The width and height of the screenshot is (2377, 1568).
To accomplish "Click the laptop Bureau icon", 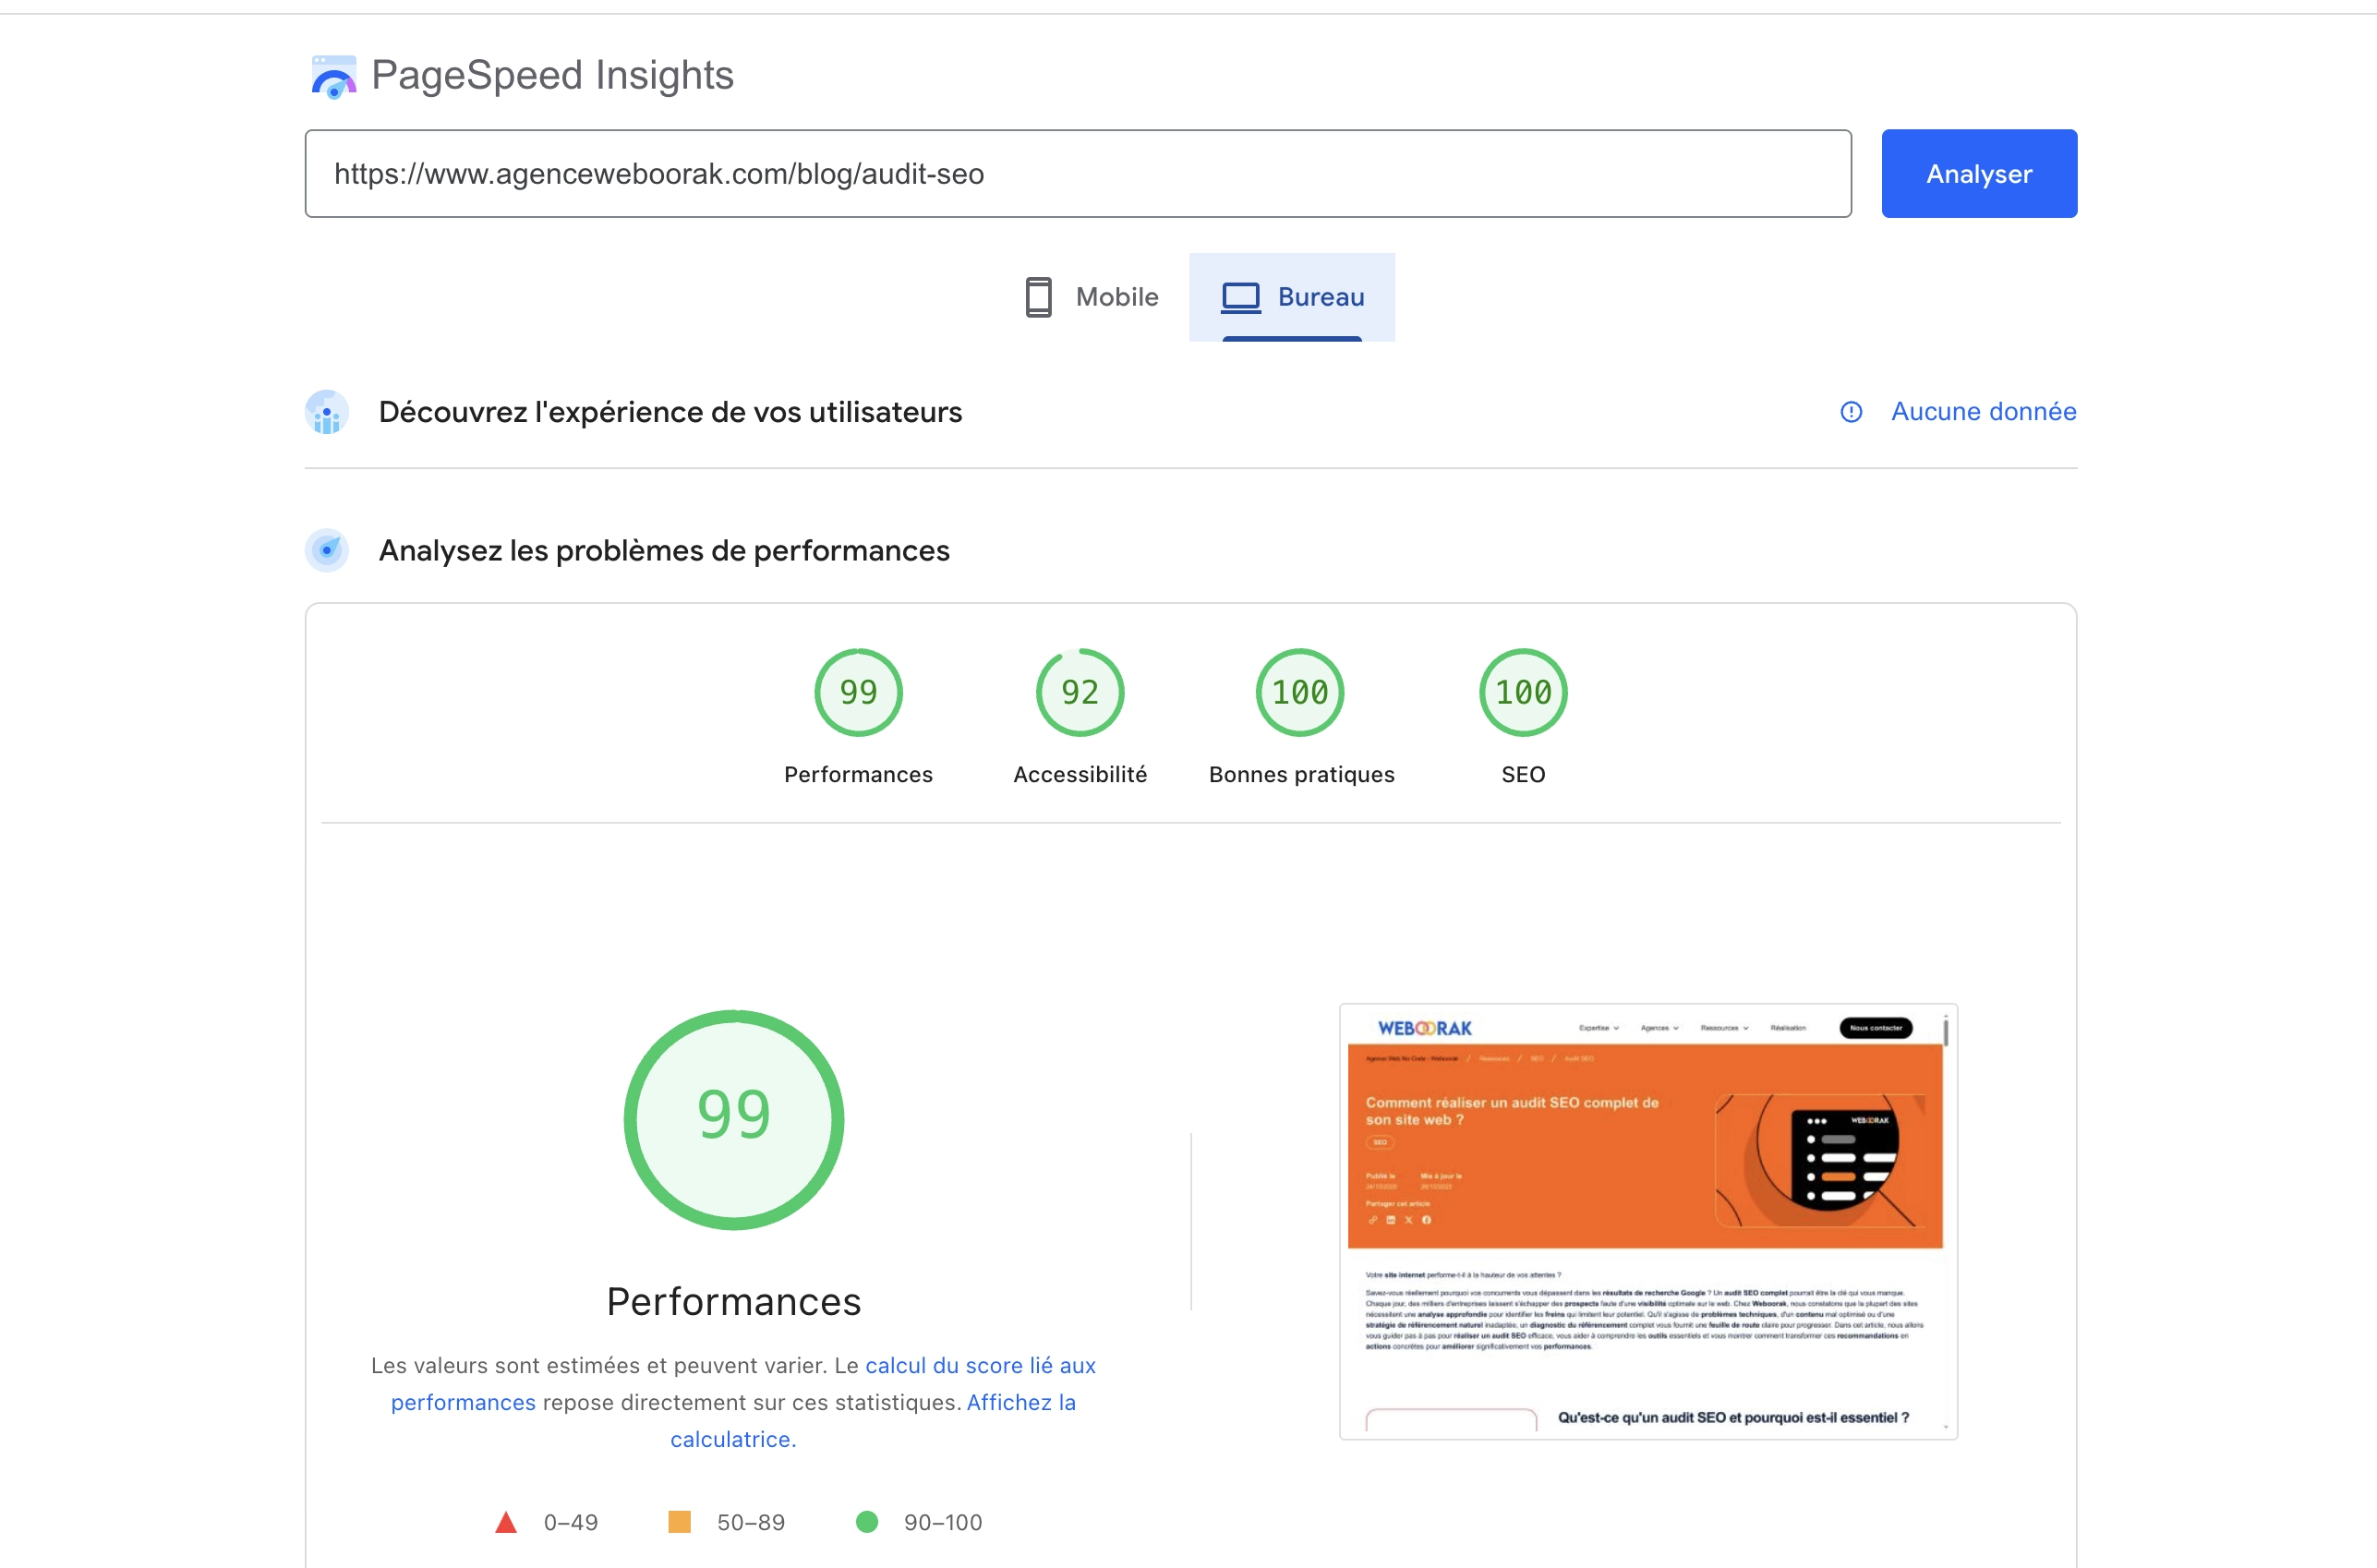I will [x=1240, y=297].
